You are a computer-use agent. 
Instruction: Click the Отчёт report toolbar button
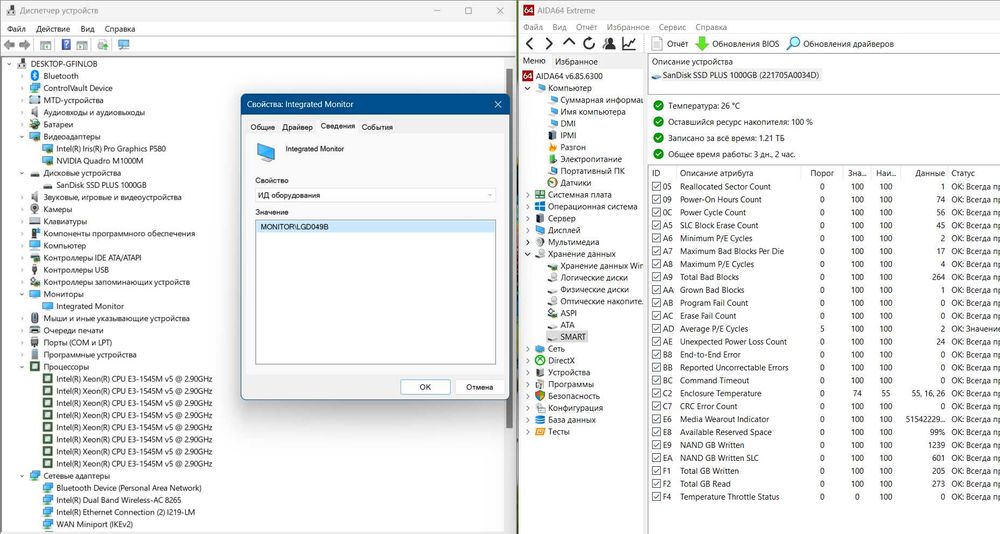[x=670, y=44]
